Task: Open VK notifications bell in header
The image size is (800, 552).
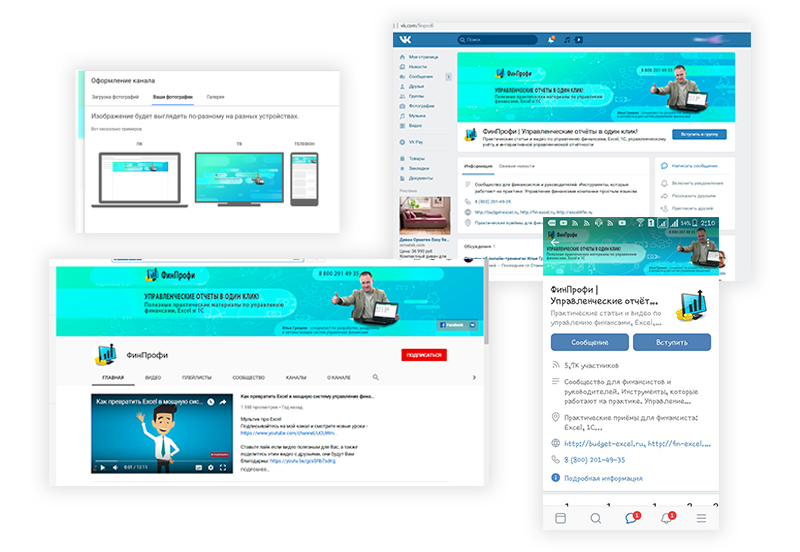Action: [551, 39]
